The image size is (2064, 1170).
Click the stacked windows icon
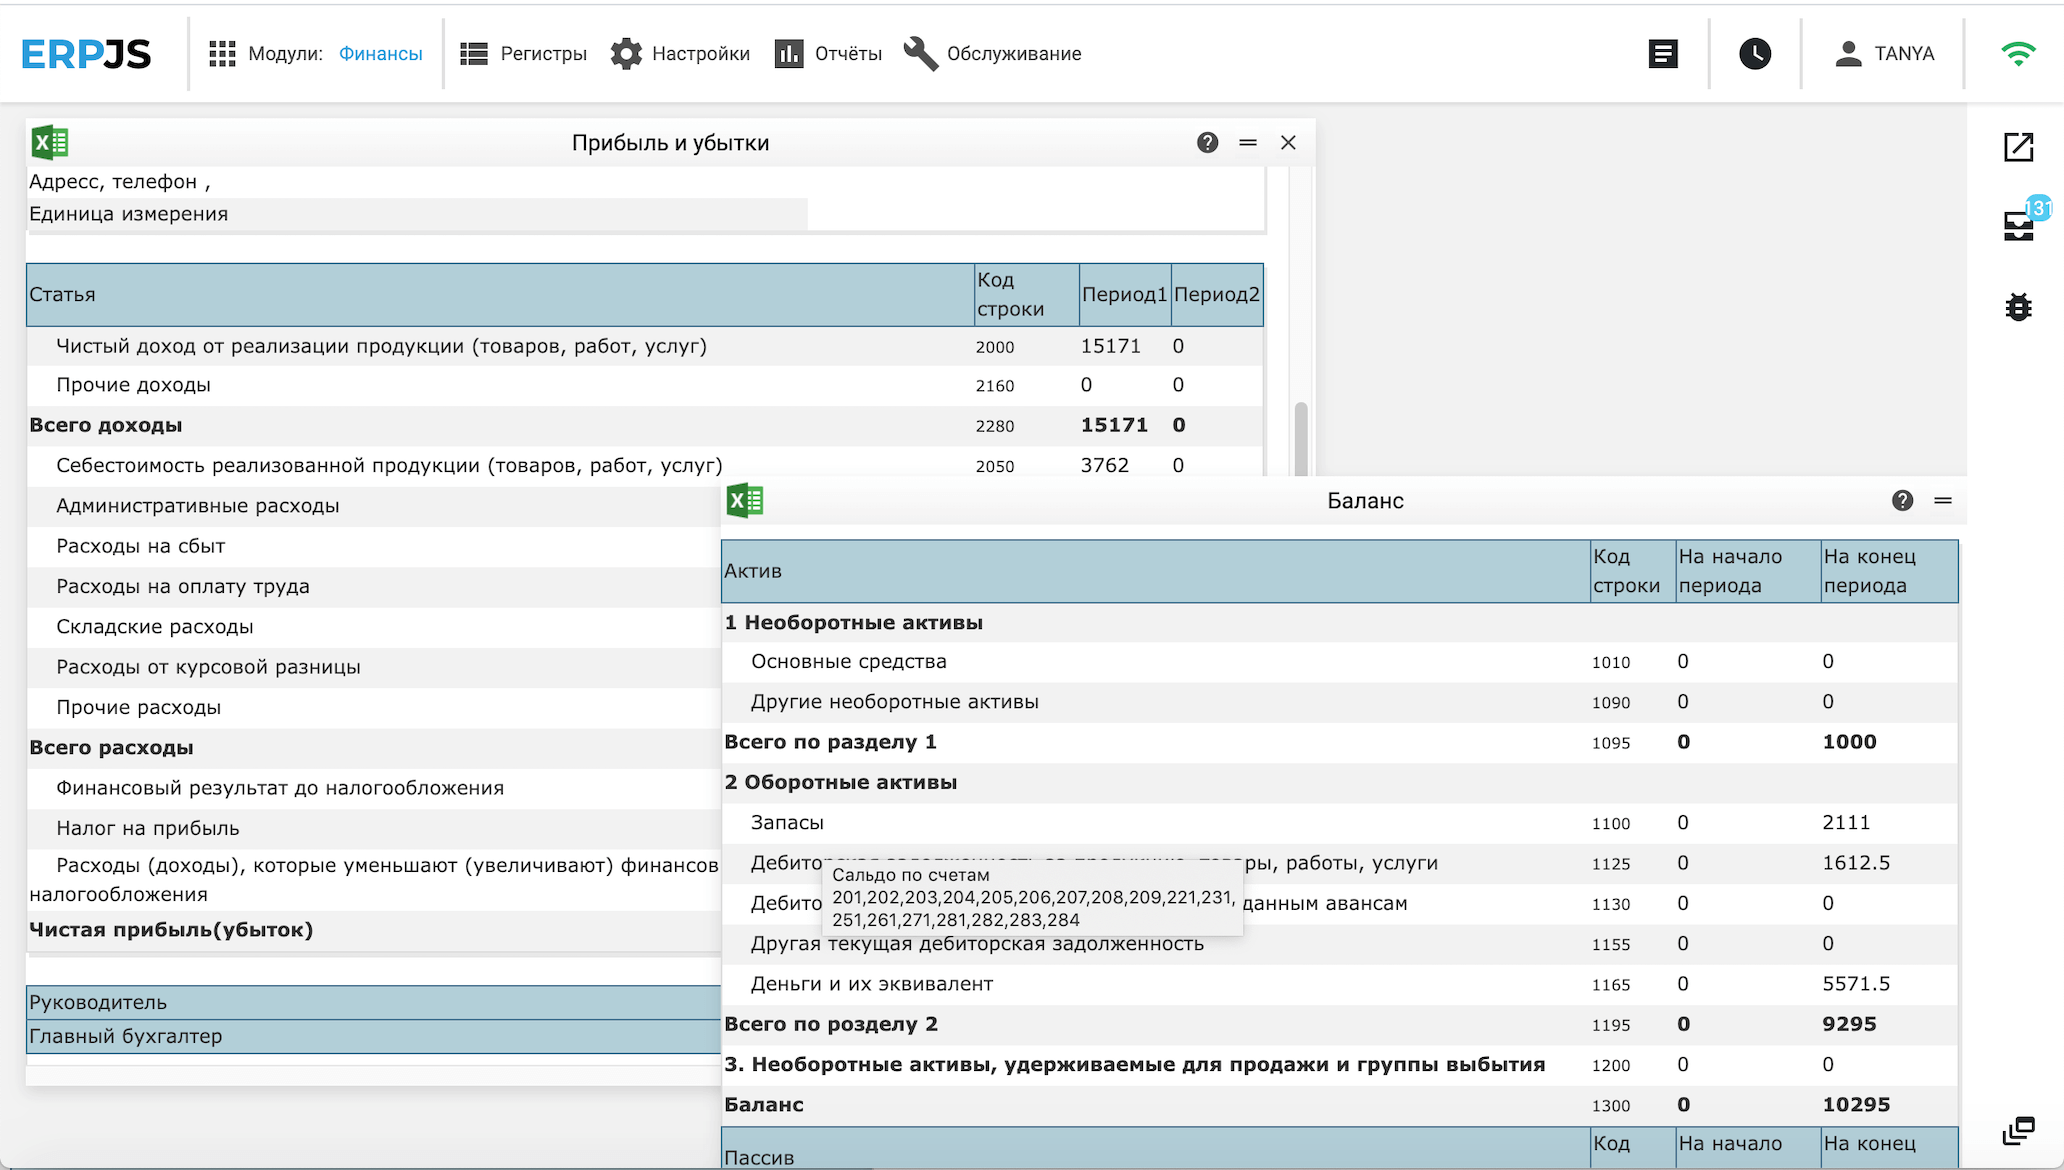(x=2018, y=1131)
